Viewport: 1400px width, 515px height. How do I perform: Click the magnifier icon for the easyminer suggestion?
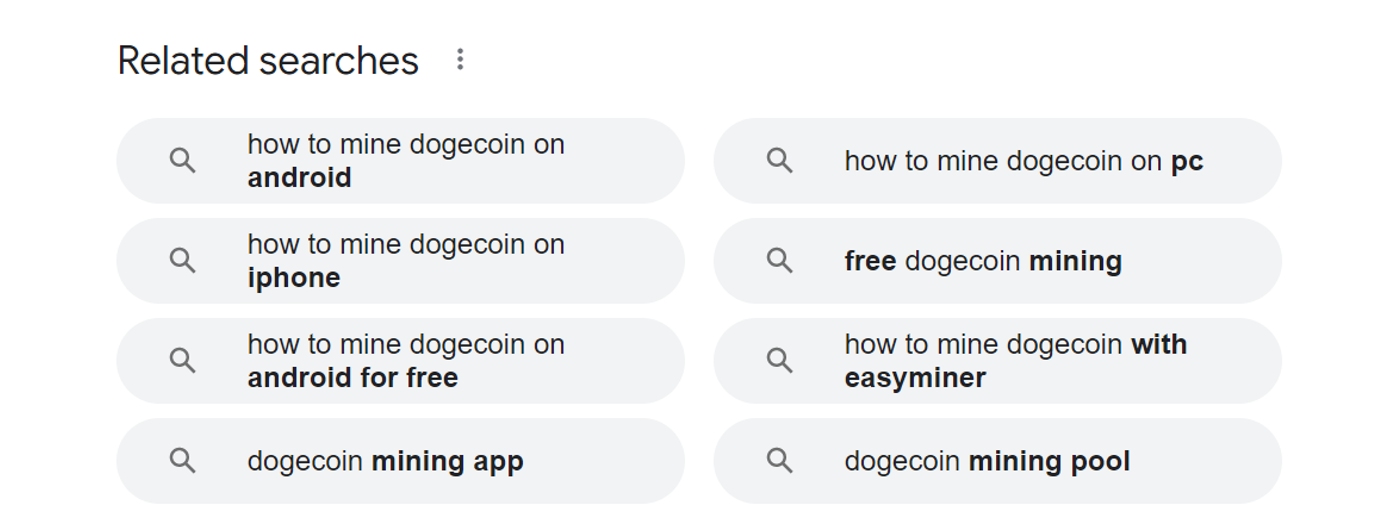tap(779, 361)
